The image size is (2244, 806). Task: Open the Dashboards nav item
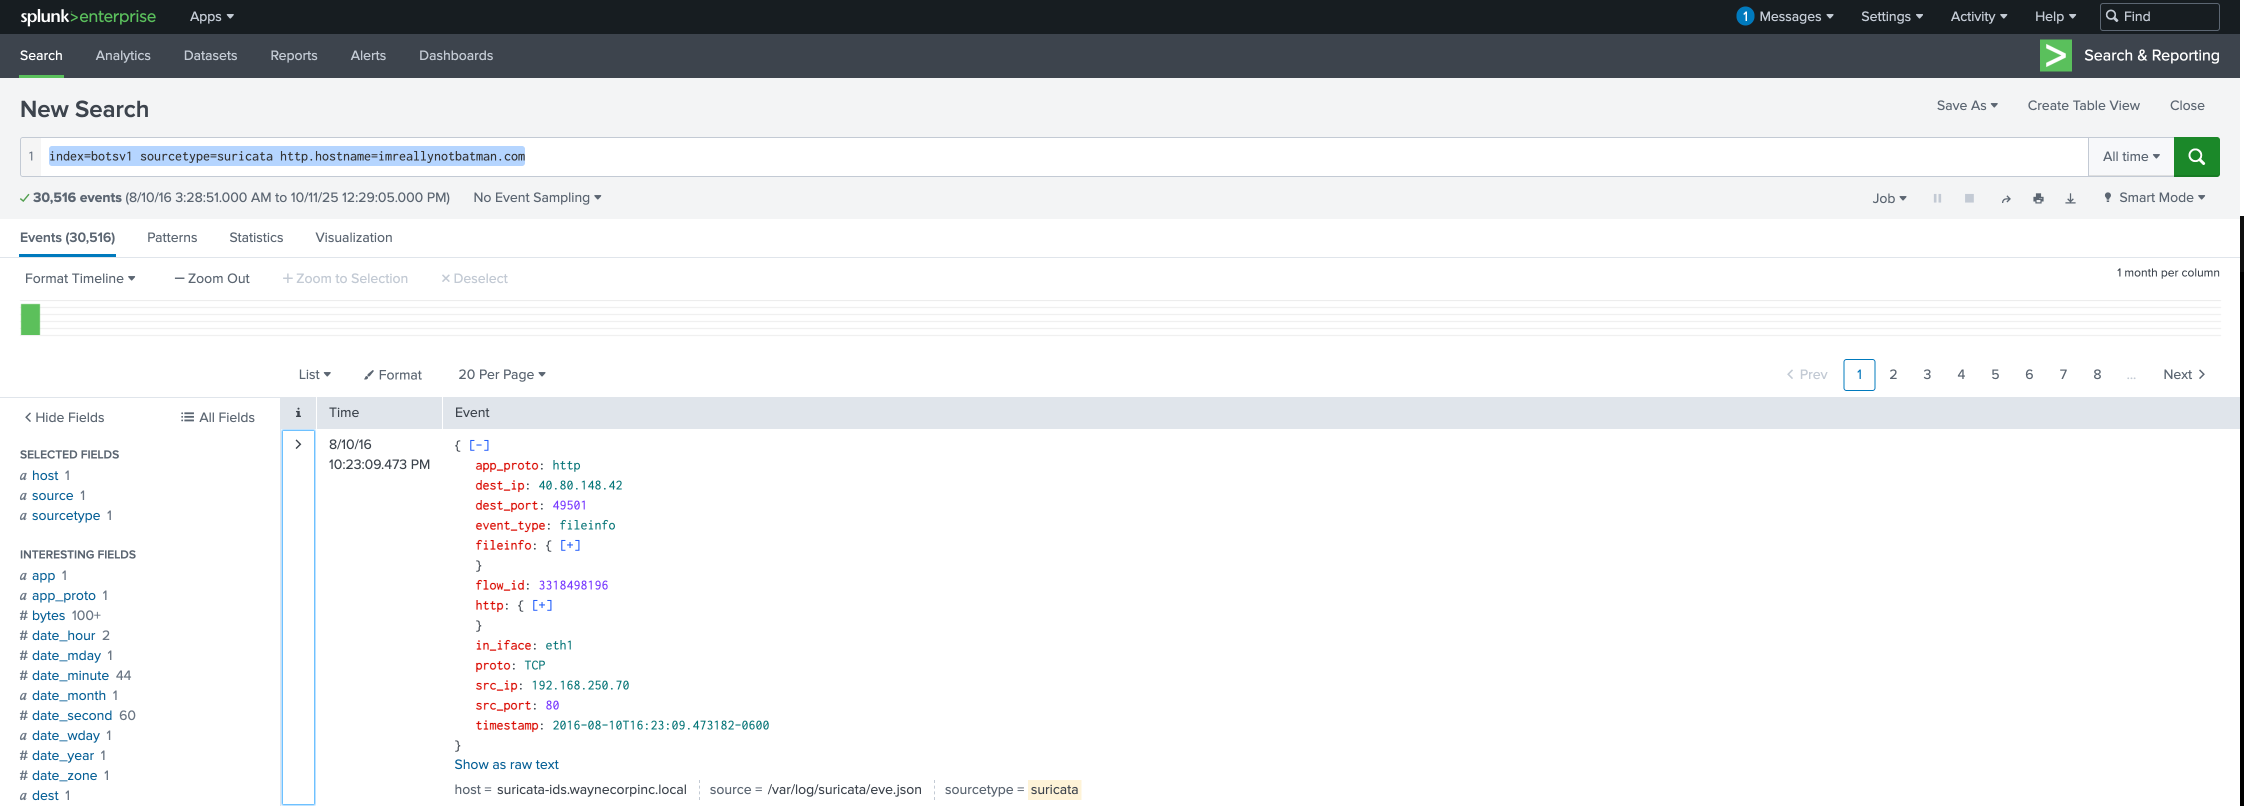point(456,56)
